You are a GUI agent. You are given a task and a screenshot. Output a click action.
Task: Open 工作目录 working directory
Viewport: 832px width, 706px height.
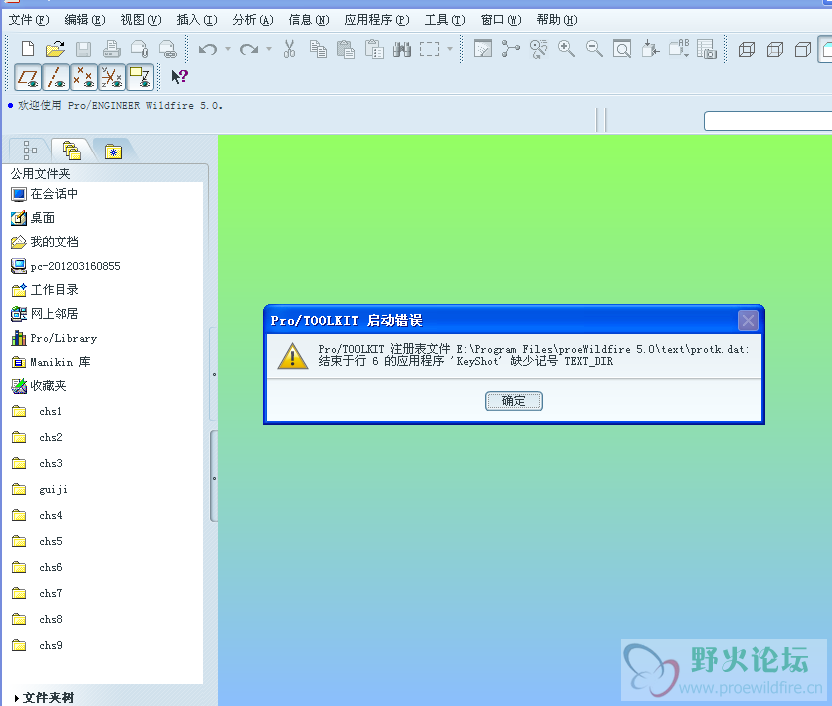click(x=45, y=290)
